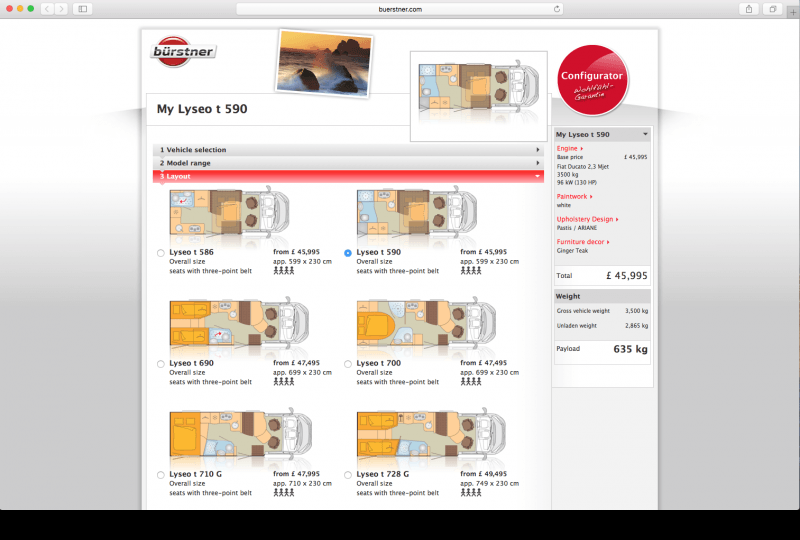This screenshot has width=800, height=540.
Task: Open the My Lyseo t 590 summary dropdown
Action: (645, 134)
